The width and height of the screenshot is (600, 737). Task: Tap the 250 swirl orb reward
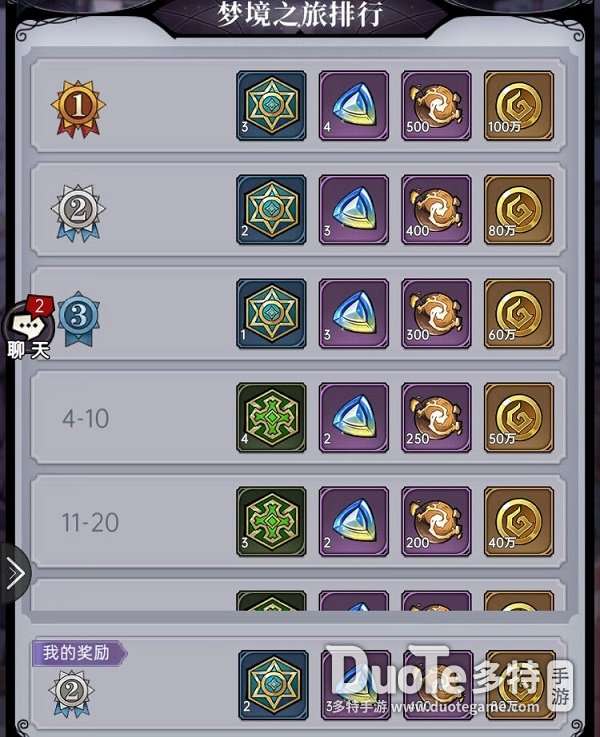pos(436,417)
